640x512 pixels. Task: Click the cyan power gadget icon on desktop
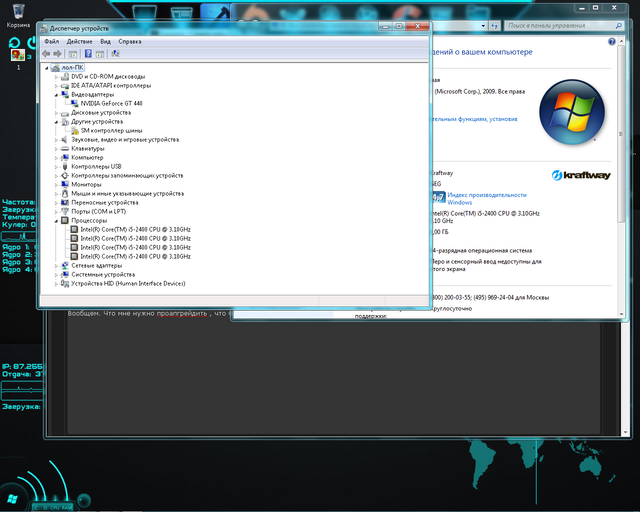pos(32,42)
